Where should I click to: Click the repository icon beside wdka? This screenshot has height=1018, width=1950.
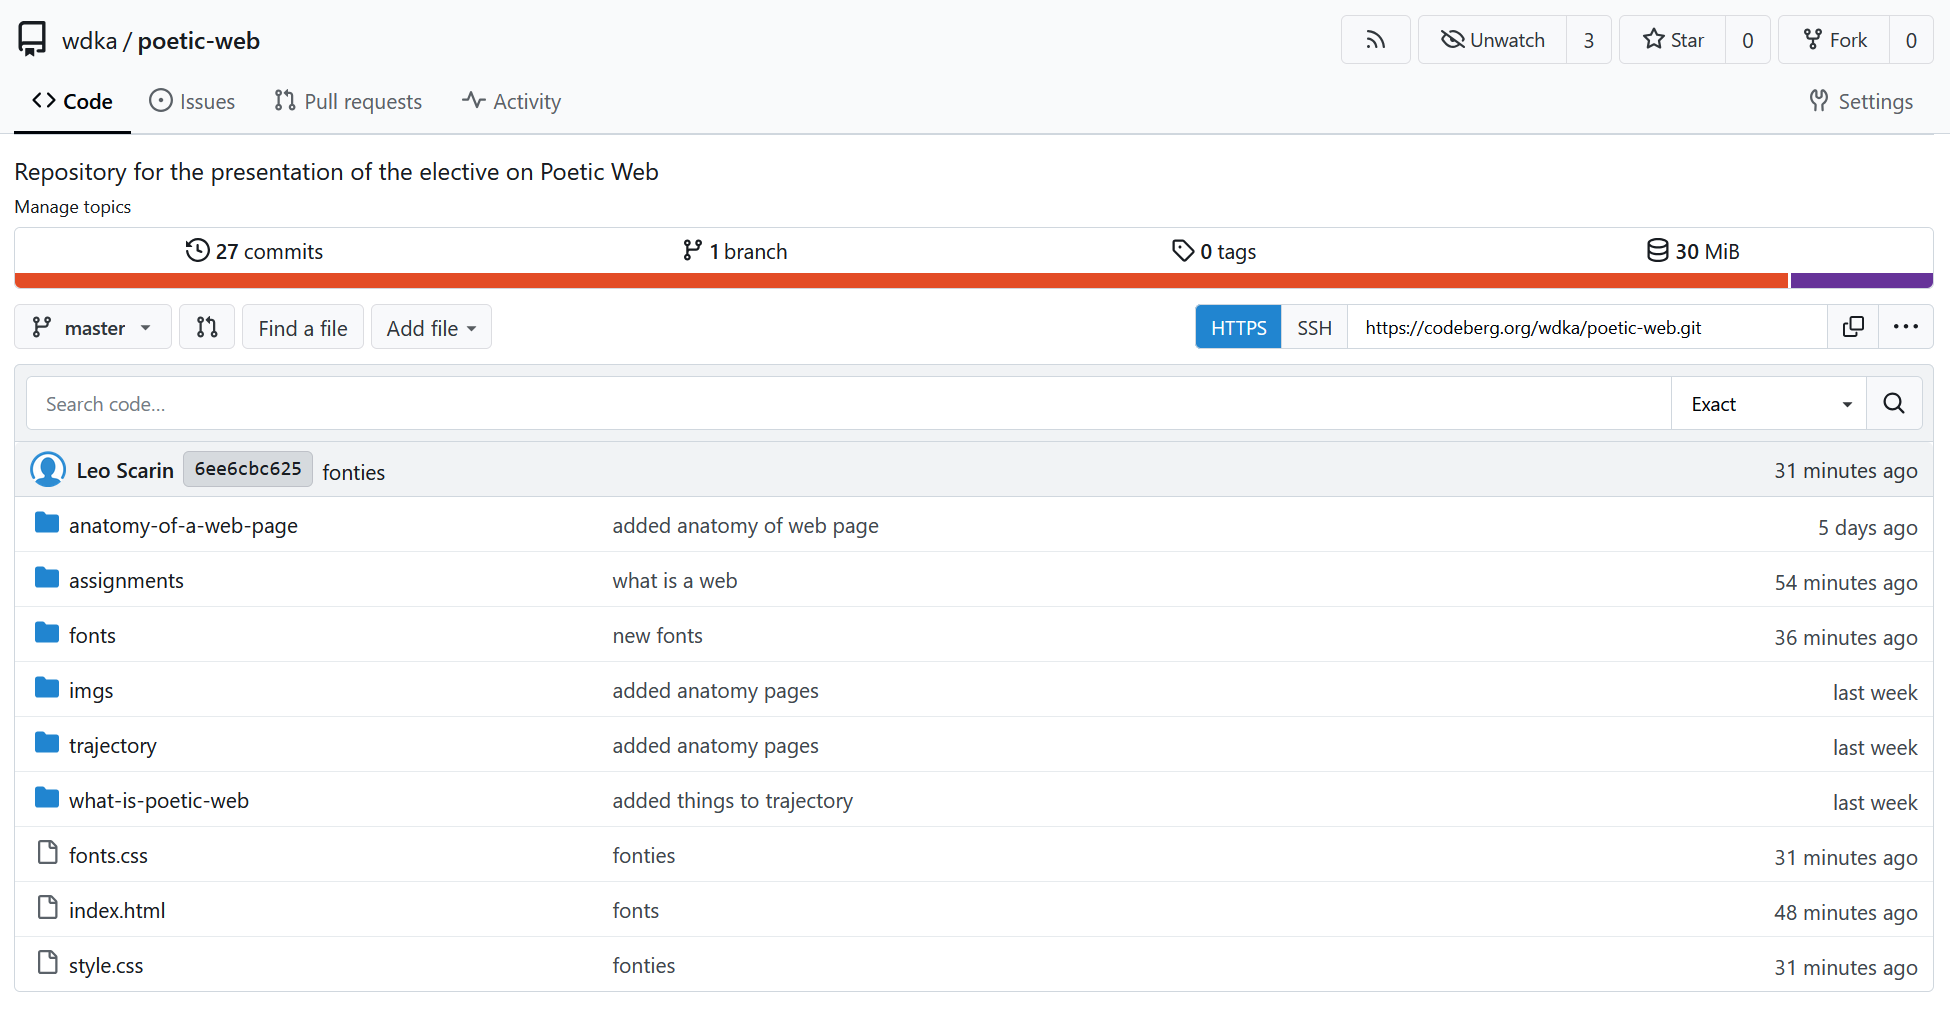point(32,40)
